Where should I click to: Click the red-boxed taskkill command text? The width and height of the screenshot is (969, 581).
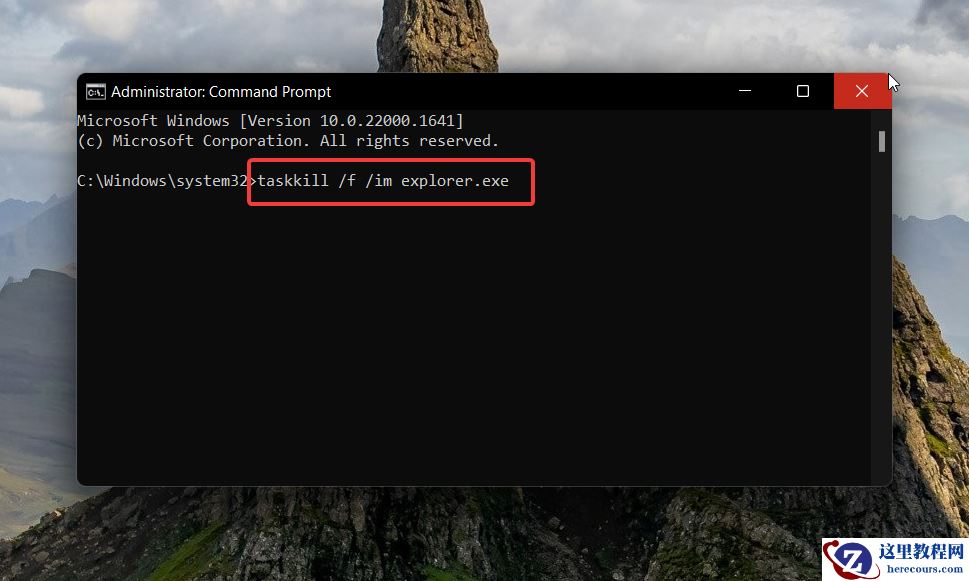(390, 181)
